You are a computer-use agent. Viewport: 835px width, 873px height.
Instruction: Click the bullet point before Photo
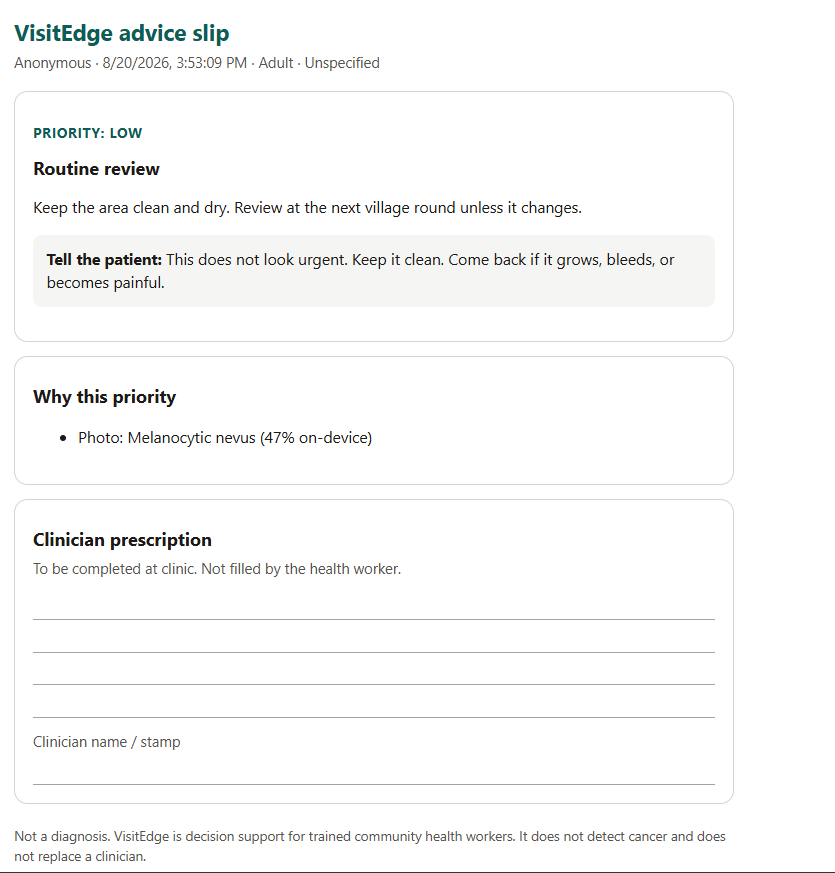[63, 439]
